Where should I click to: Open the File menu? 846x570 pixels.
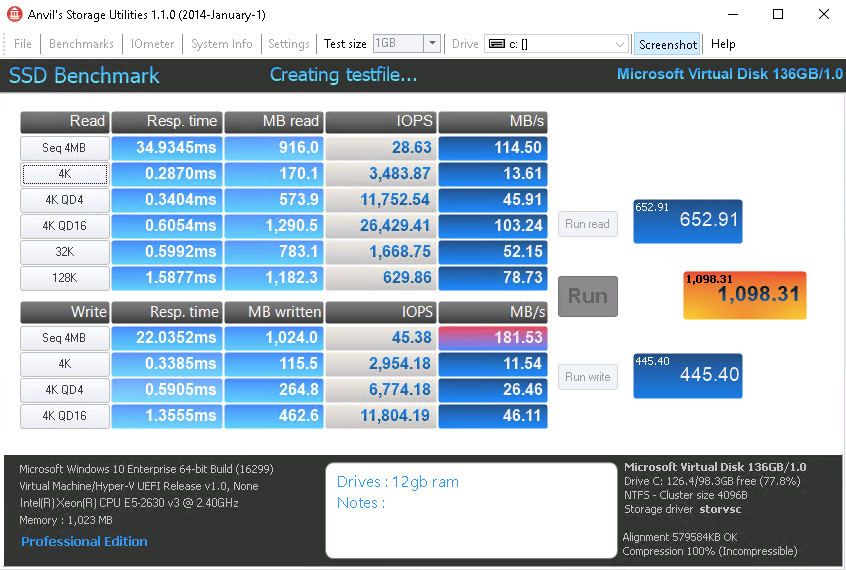click(23, 44)
